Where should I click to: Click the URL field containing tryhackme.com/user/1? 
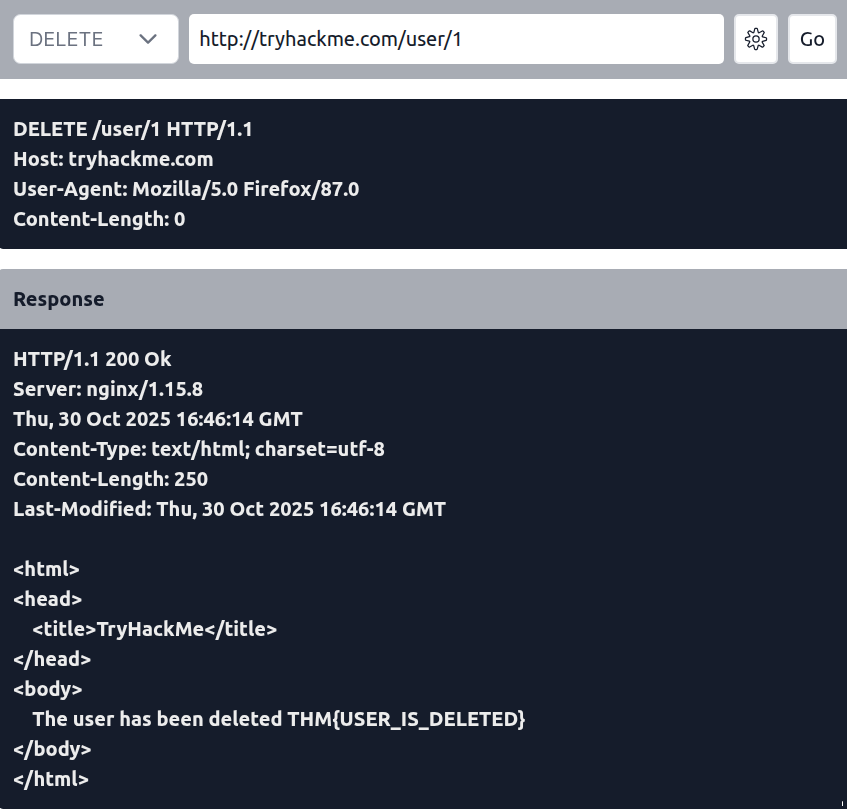pyautogui.click(x=455, y=39)
